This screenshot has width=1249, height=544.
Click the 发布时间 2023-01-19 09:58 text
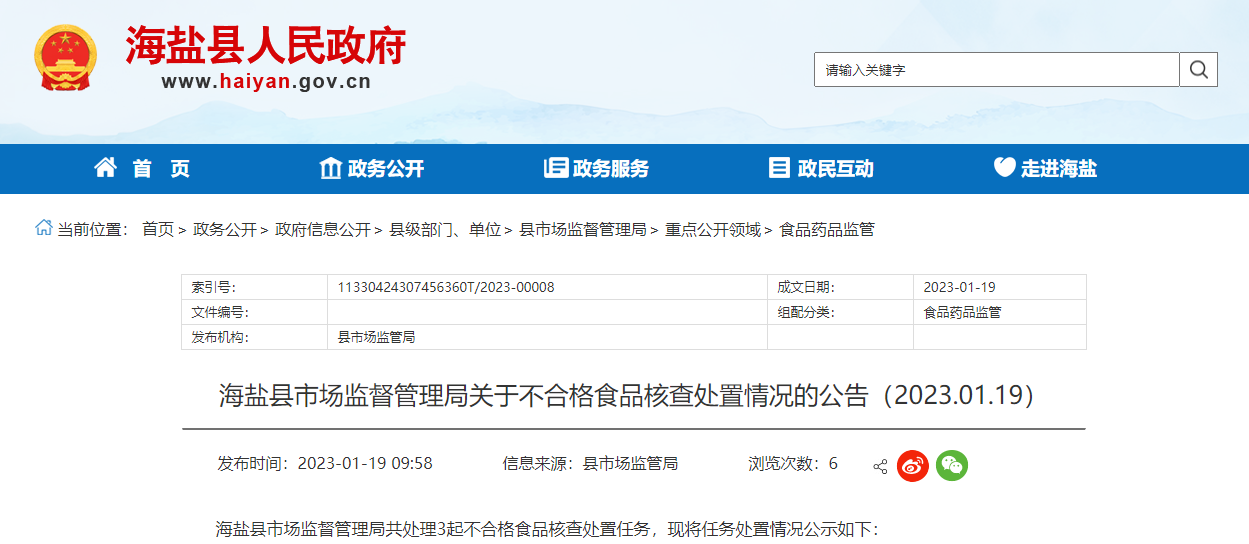pos(325,463)
